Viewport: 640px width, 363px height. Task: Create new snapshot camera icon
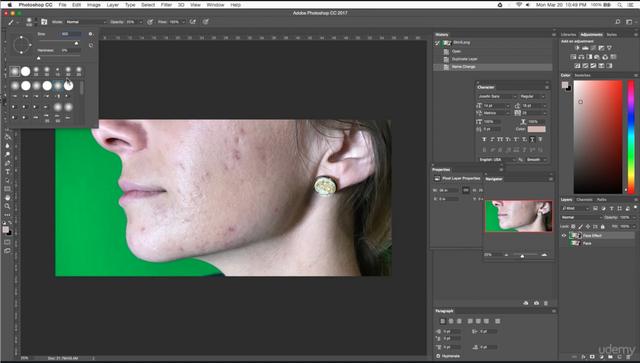[536, 303]
